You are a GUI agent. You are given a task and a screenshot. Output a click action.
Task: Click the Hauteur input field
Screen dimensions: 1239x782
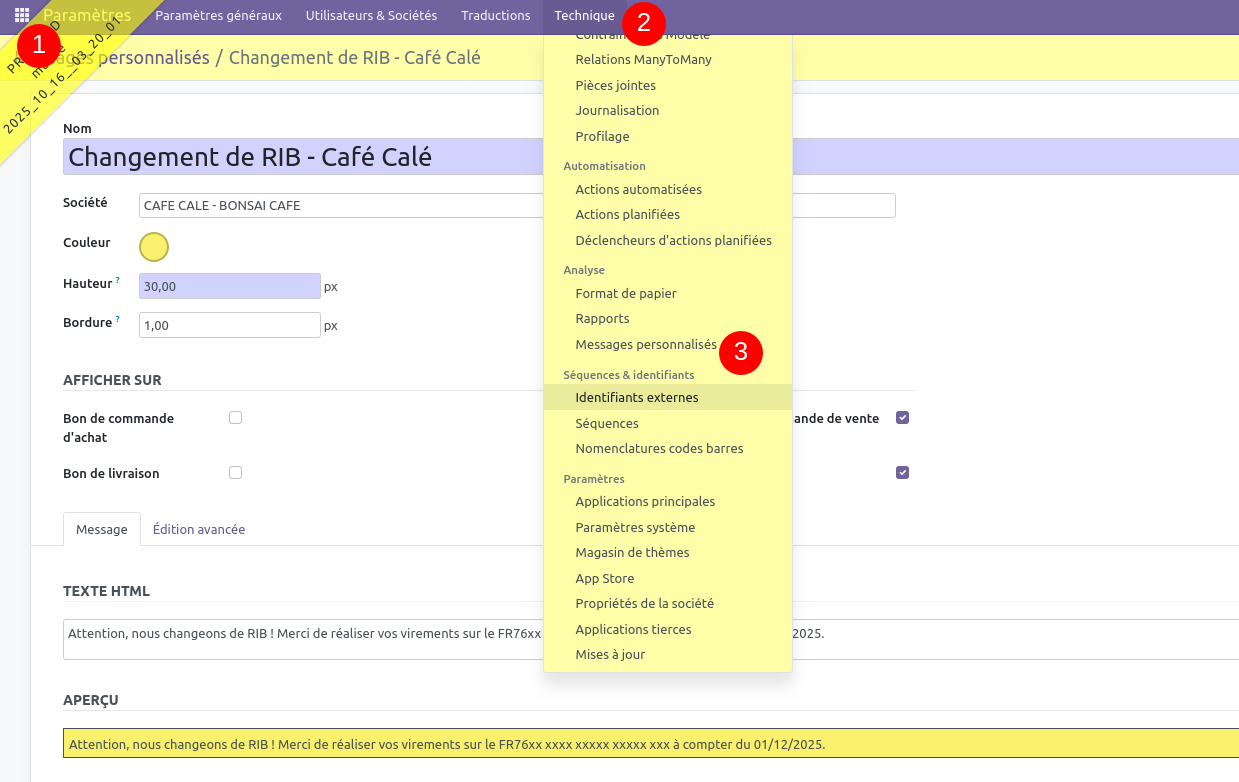tap(229, 287)
